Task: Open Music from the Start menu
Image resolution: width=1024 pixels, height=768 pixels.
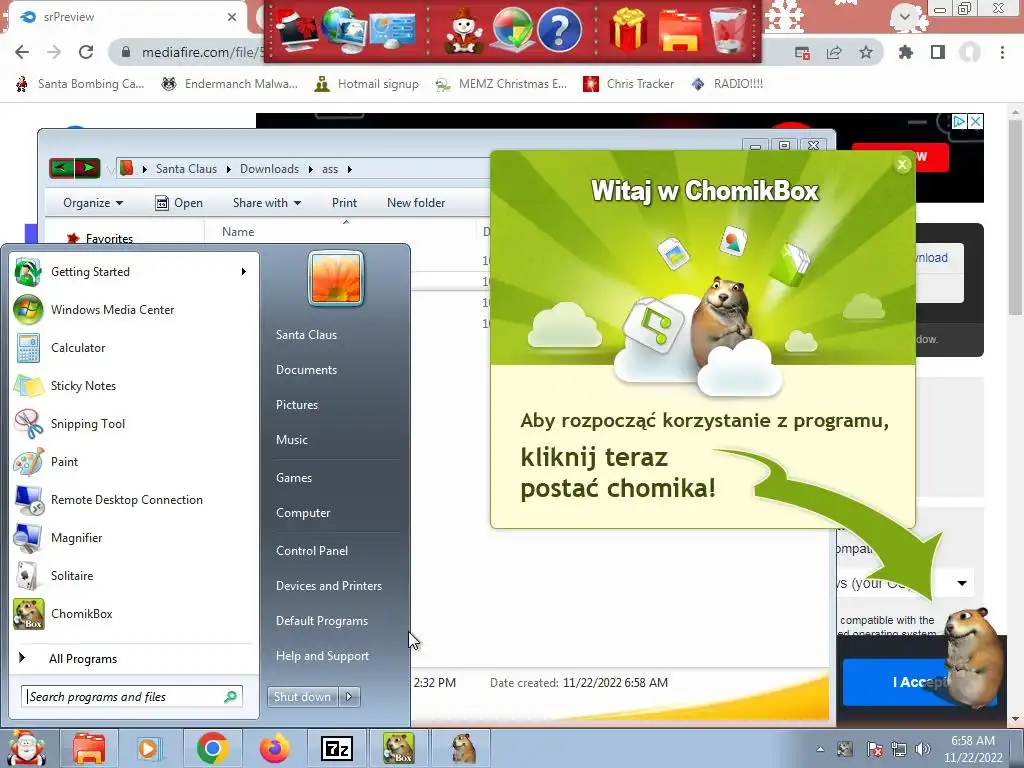Action: tap(292, 440)
